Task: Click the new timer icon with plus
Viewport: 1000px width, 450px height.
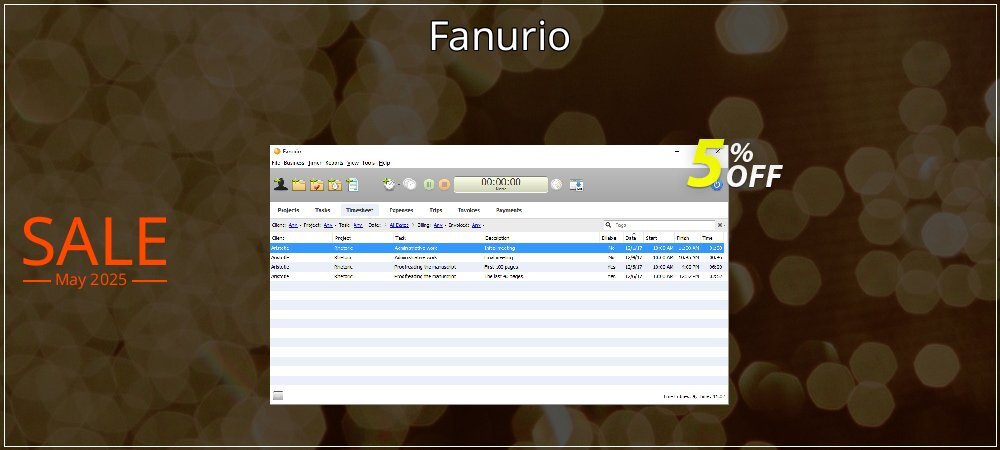Action: 389,184
